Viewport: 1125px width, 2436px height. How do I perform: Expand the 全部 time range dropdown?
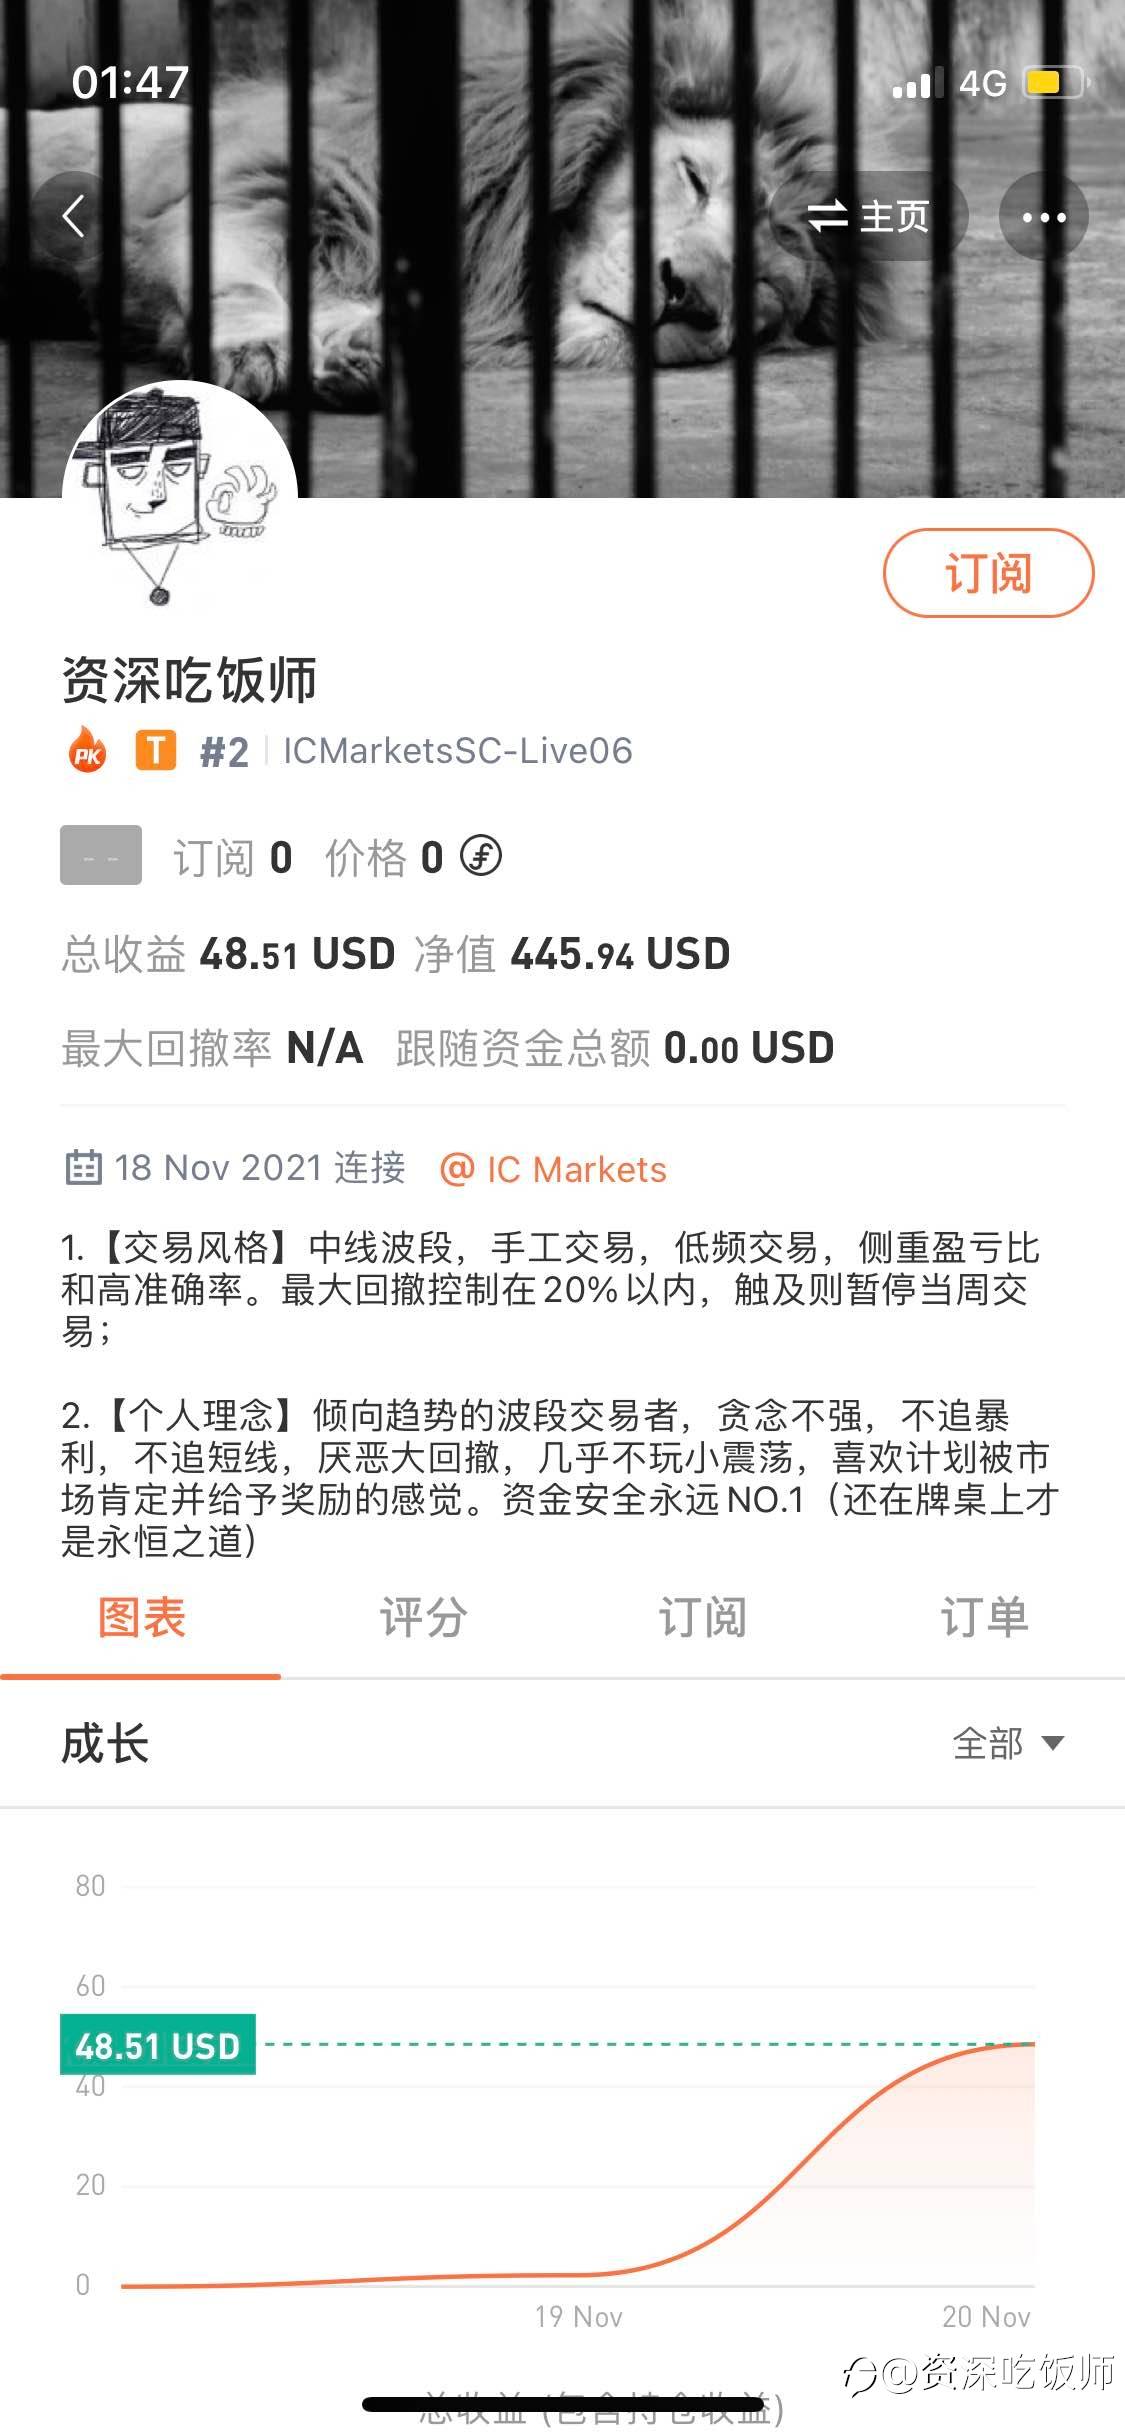pyautogui.click(x=1008, y=1743)
